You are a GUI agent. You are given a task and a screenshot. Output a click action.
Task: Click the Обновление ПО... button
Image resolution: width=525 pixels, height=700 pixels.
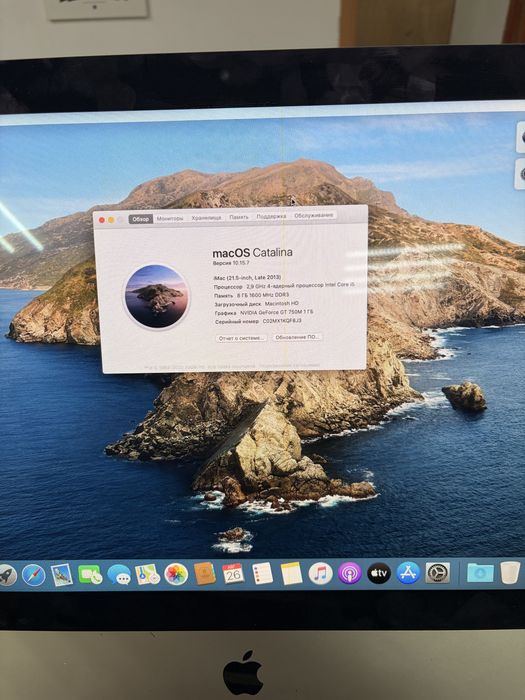297,337
